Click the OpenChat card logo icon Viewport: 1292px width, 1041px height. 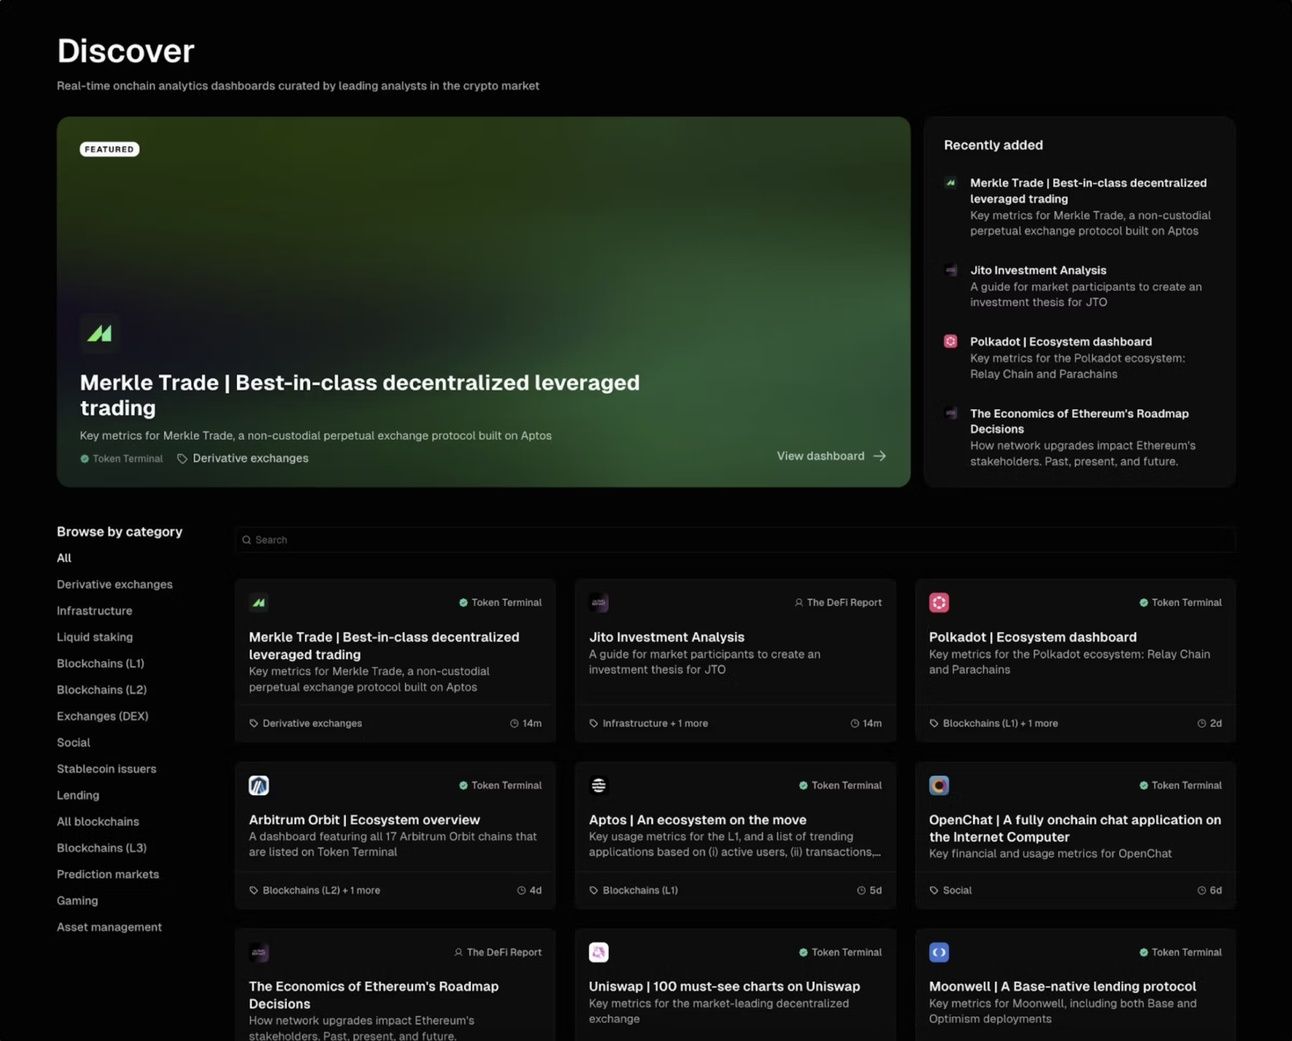point(939,786)
